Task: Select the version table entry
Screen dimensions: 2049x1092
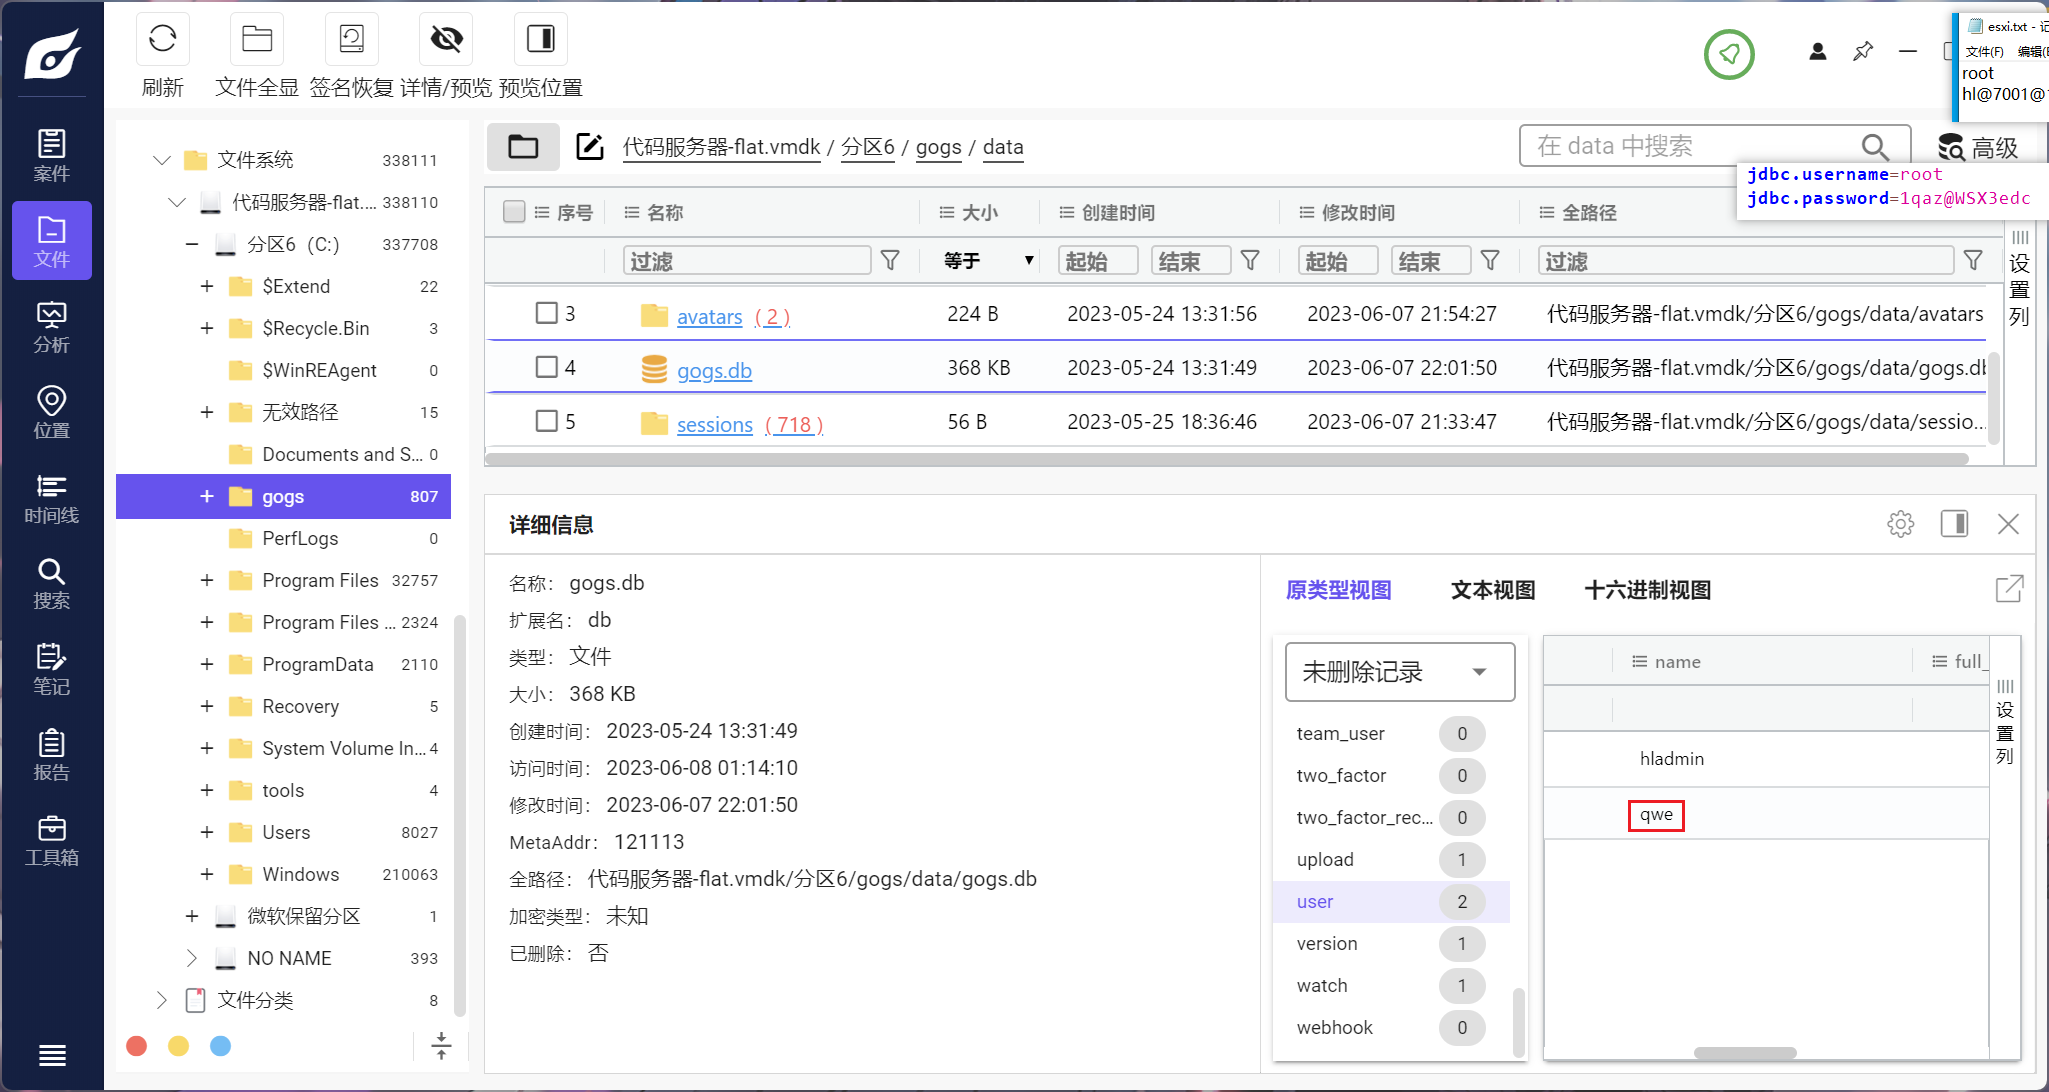Action: pos(1390,944)
